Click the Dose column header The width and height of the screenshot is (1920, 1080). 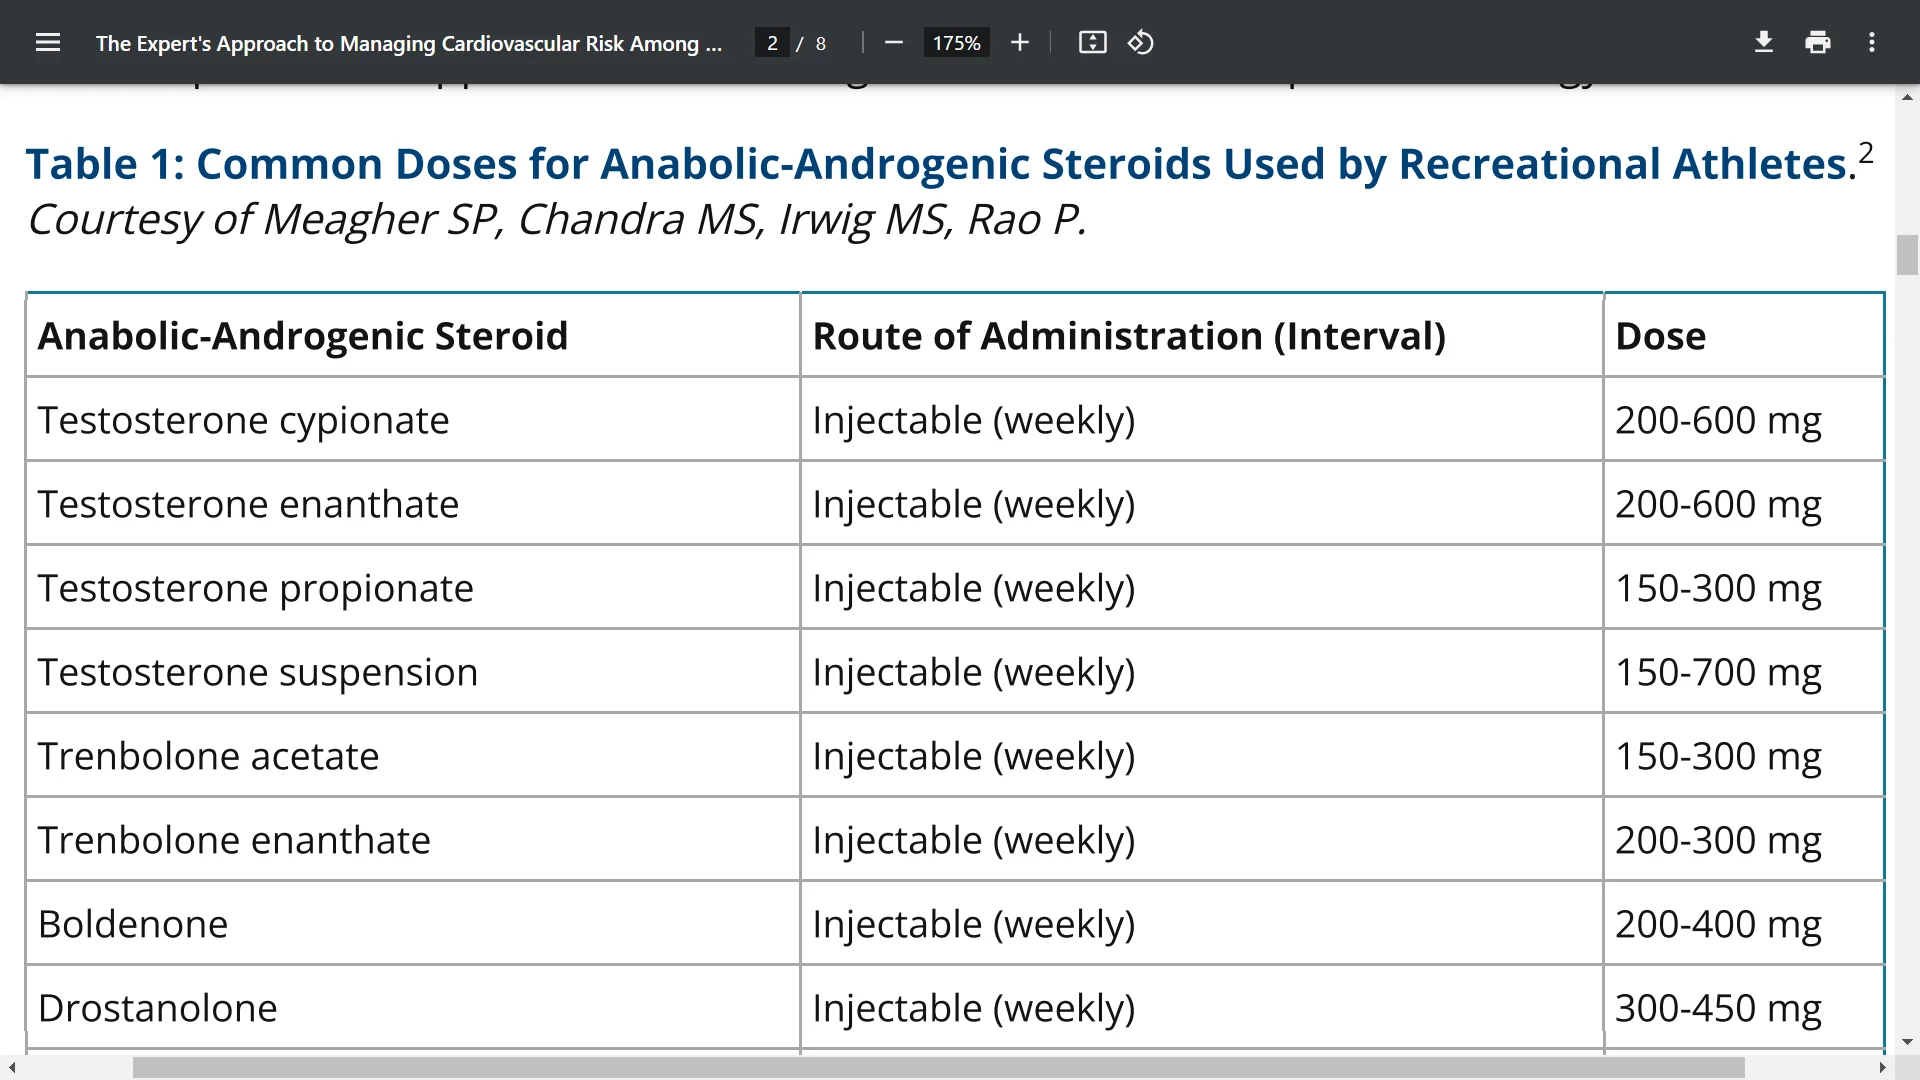click(1660, 336)
